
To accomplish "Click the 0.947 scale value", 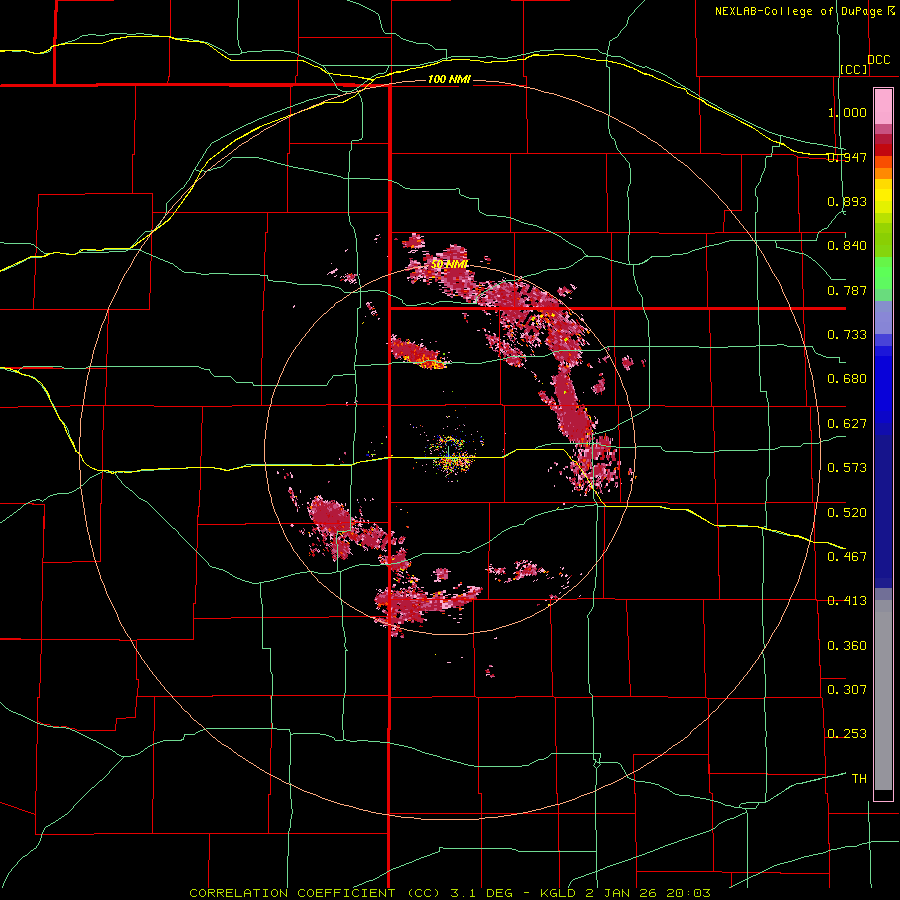I will click(x=847, y=157).
